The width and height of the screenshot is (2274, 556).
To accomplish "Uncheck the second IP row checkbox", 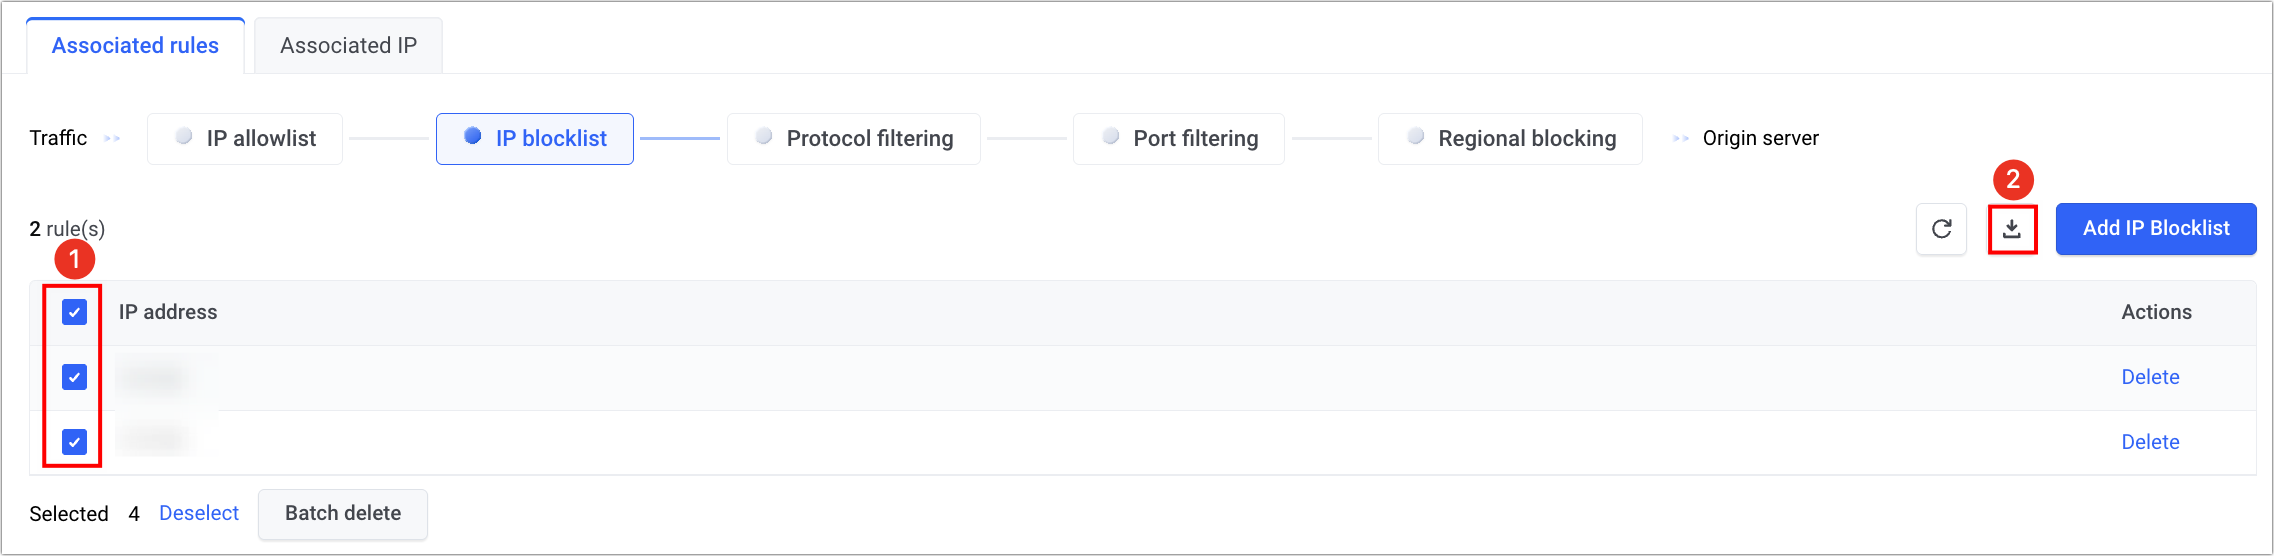I will (75, 442).
